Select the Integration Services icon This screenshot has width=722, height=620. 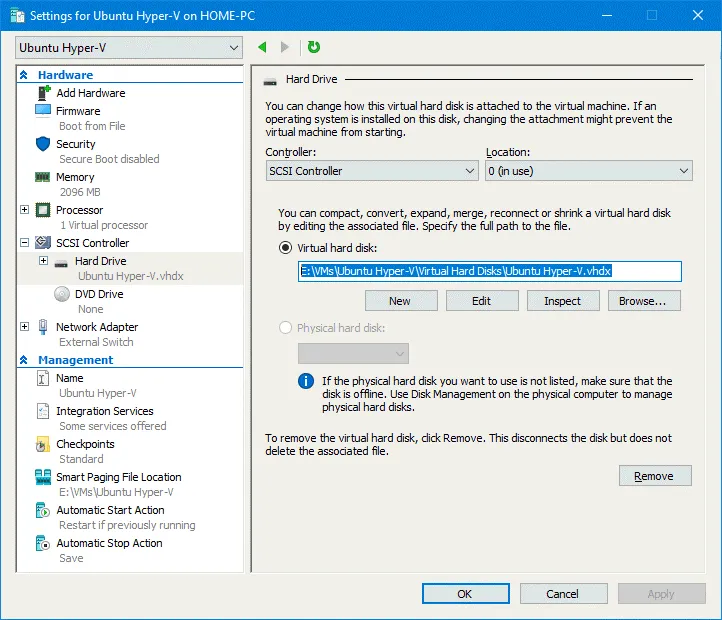tap(43, 411)
